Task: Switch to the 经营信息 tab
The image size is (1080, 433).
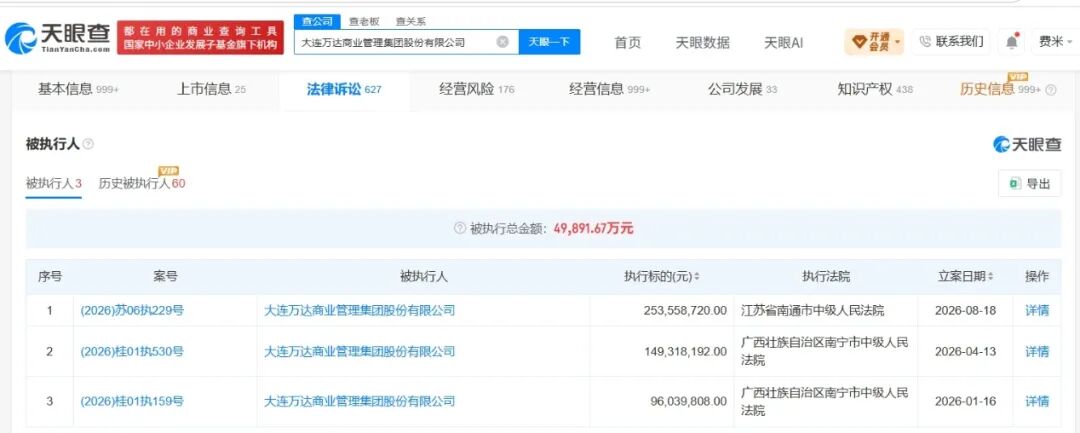Action: 609,89
